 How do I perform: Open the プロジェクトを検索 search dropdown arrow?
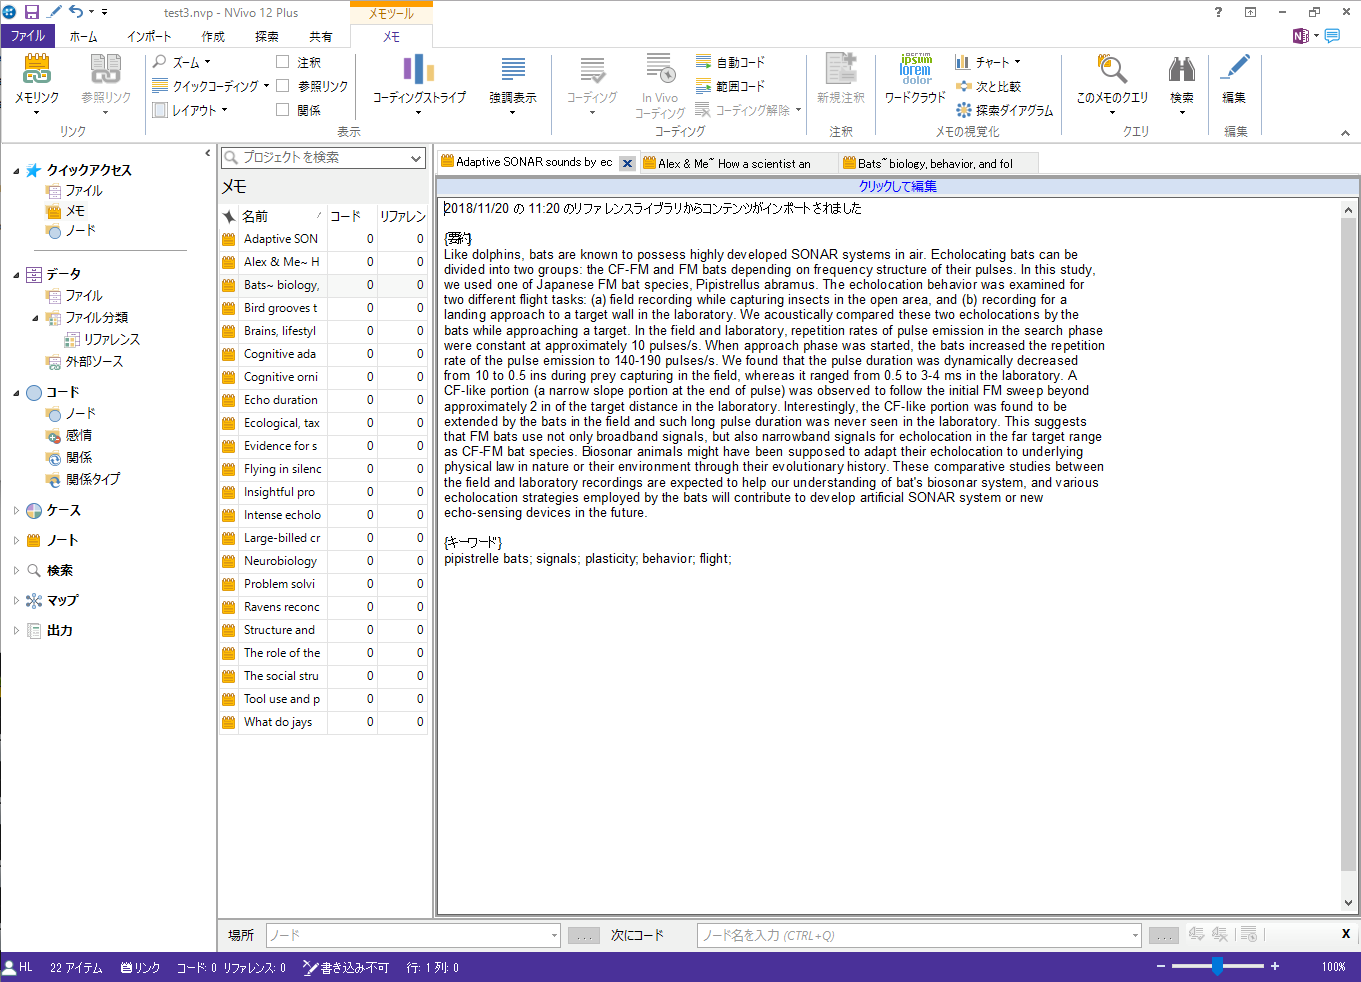[x=416, y=158]
